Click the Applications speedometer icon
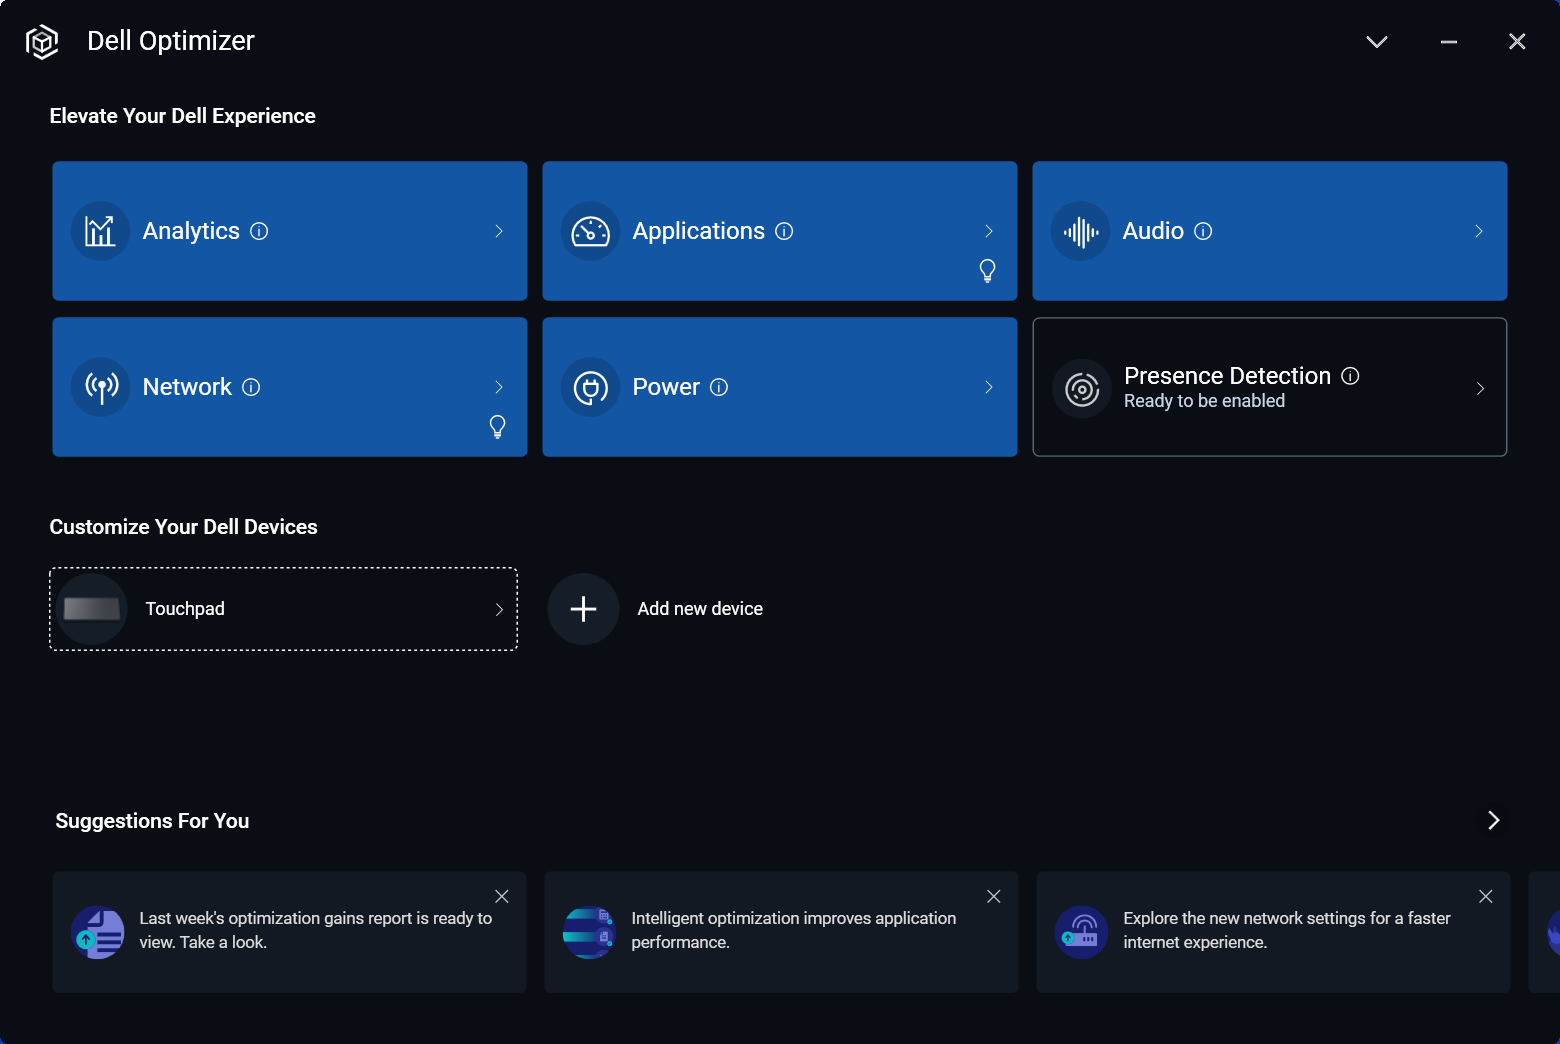Viewport: 1560px width, 1044px height. pyautogui.click(x=591, y=231)
